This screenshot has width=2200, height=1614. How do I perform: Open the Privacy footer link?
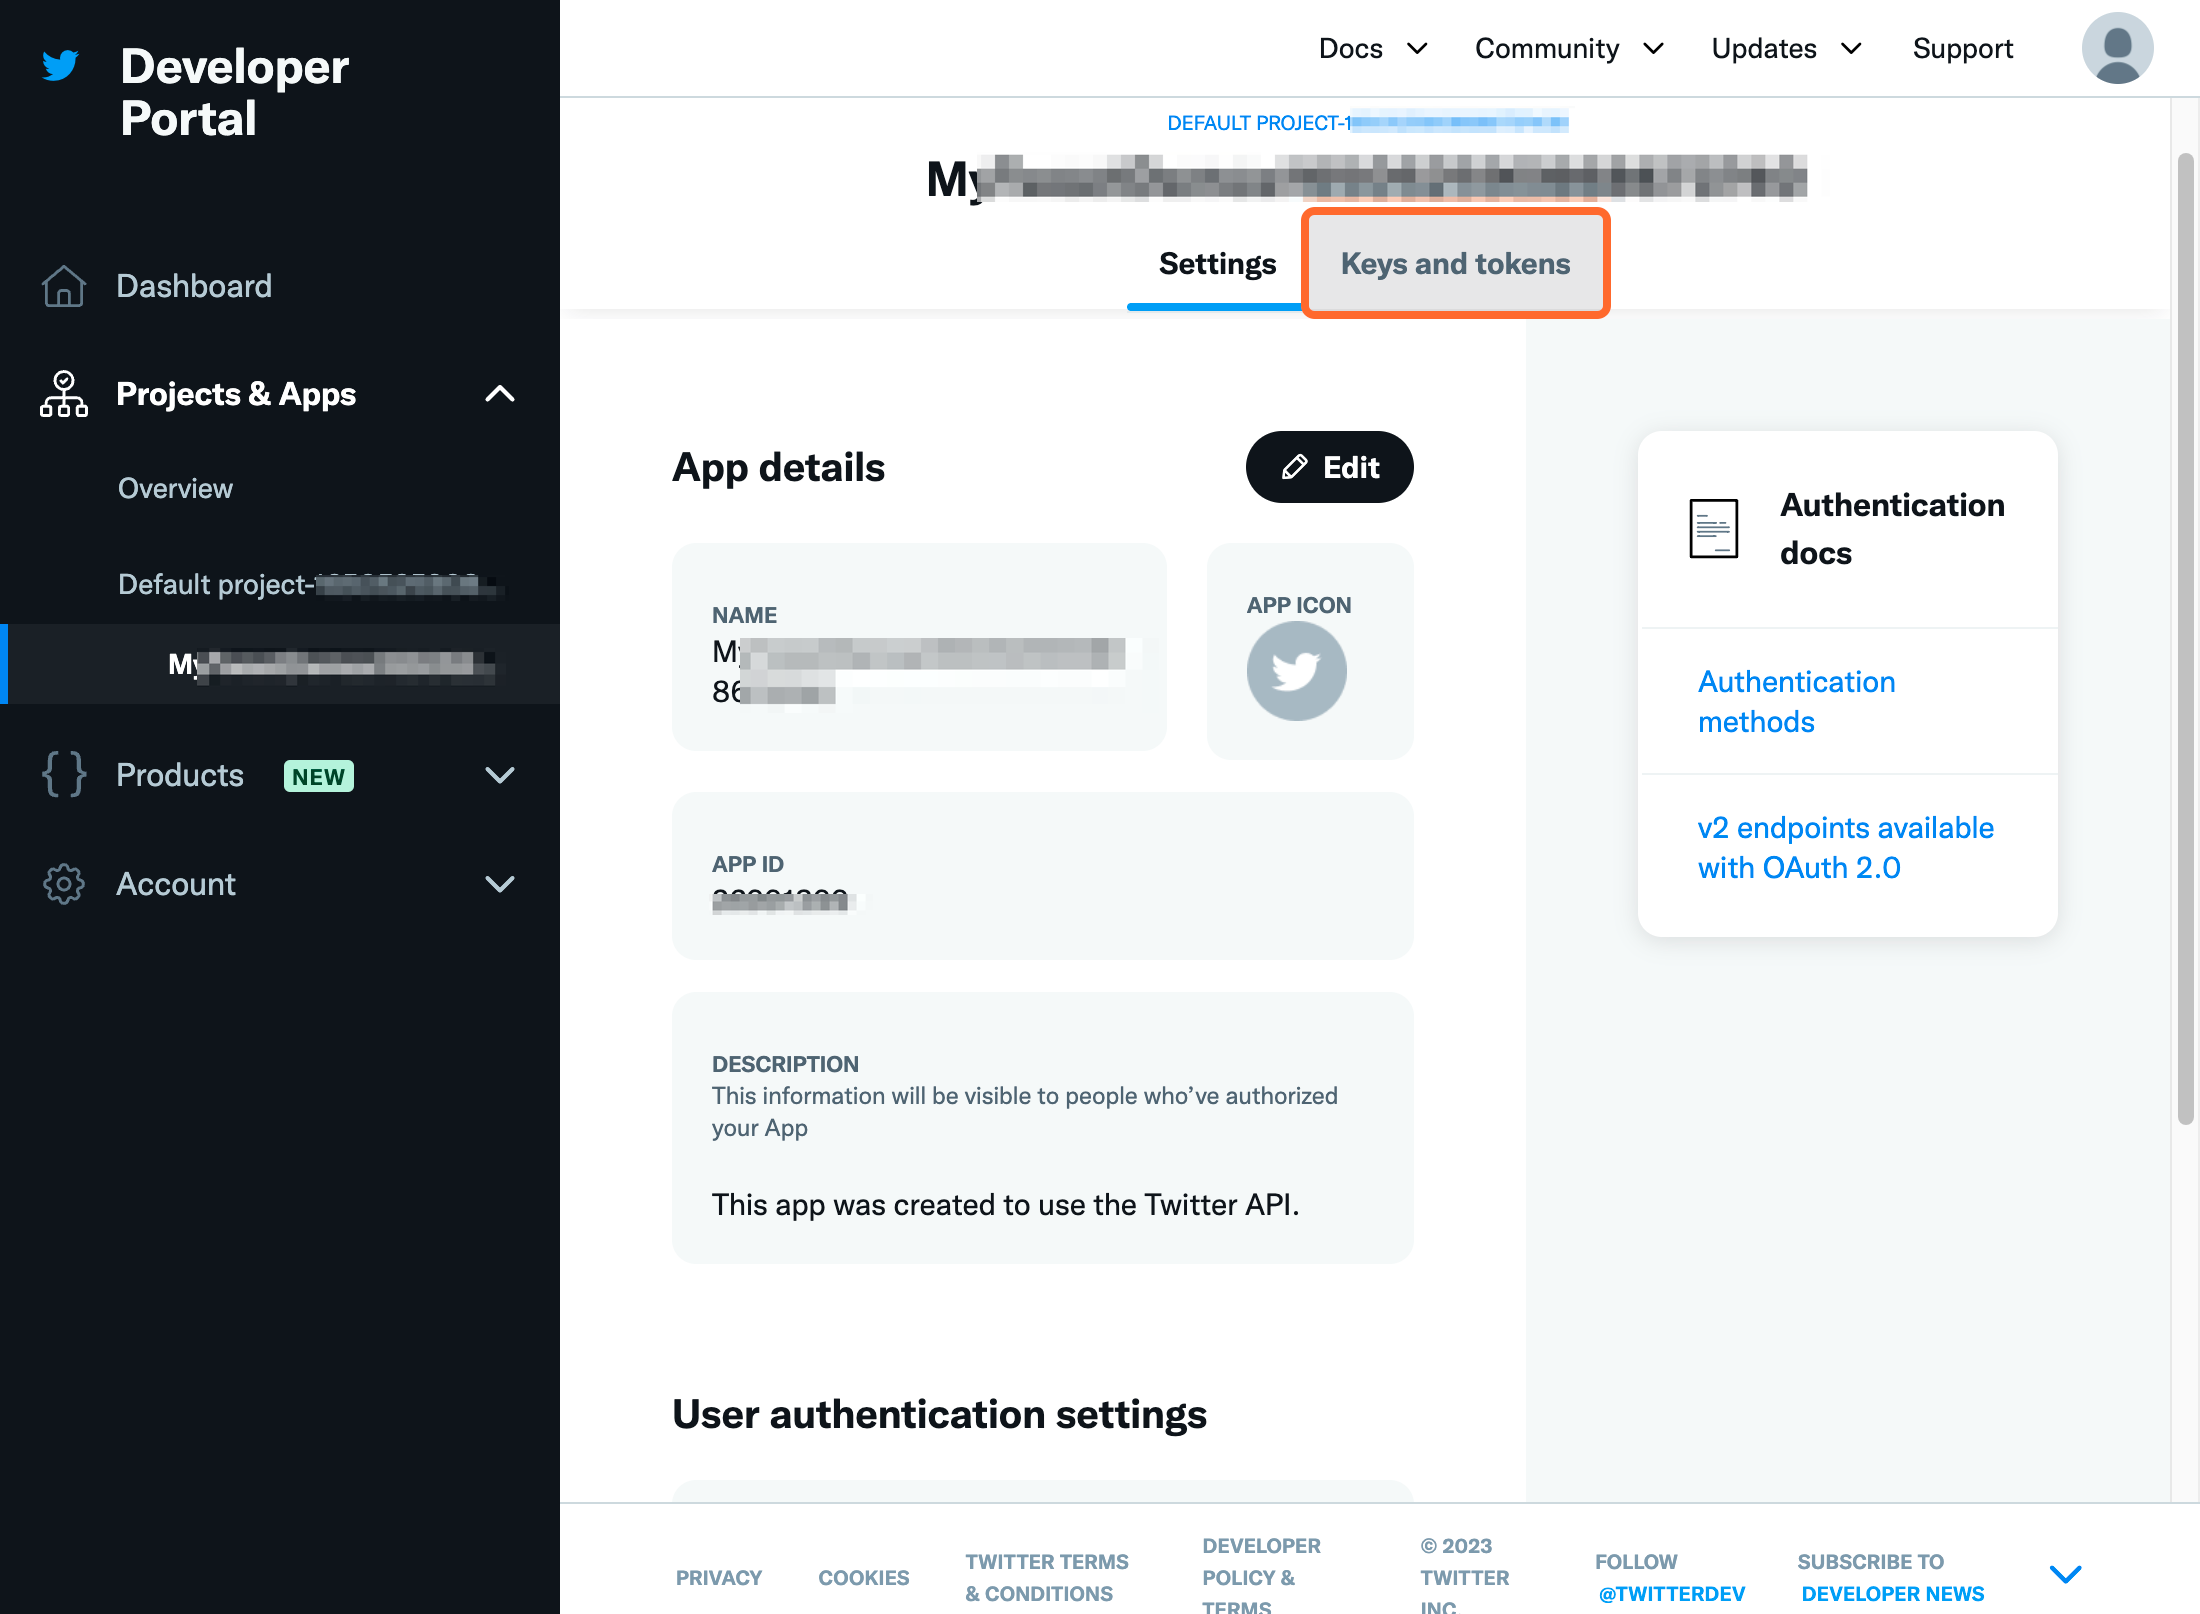pyautogui.click(x=719, y=1578)
